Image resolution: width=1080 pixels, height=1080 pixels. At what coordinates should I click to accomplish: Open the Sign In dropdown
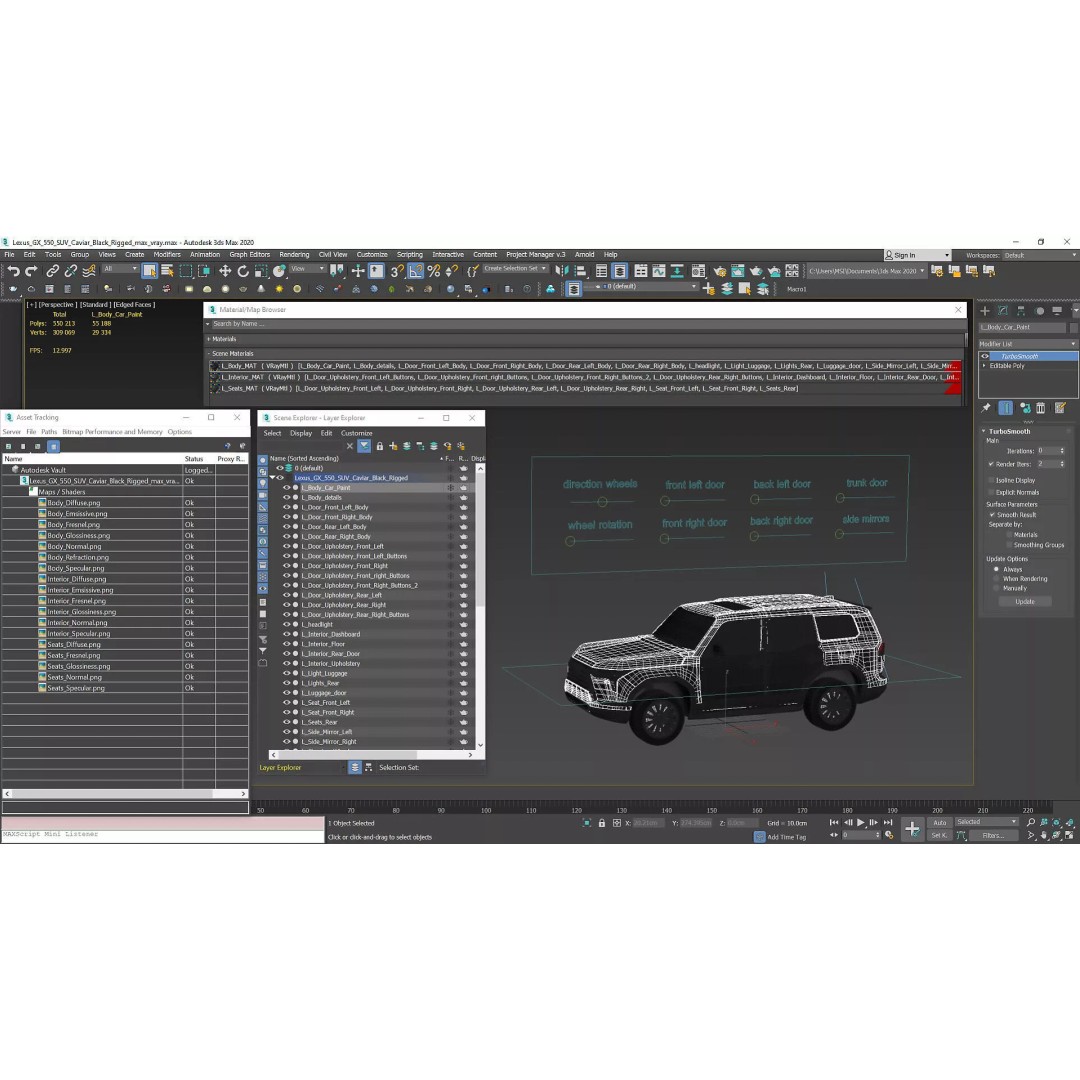coord(917,256)
